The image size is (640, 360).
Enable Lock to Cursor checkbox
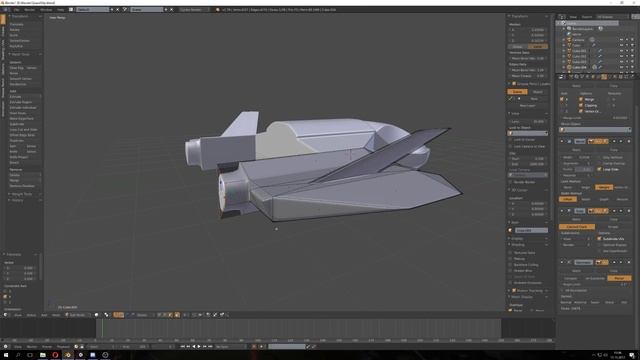511,140
